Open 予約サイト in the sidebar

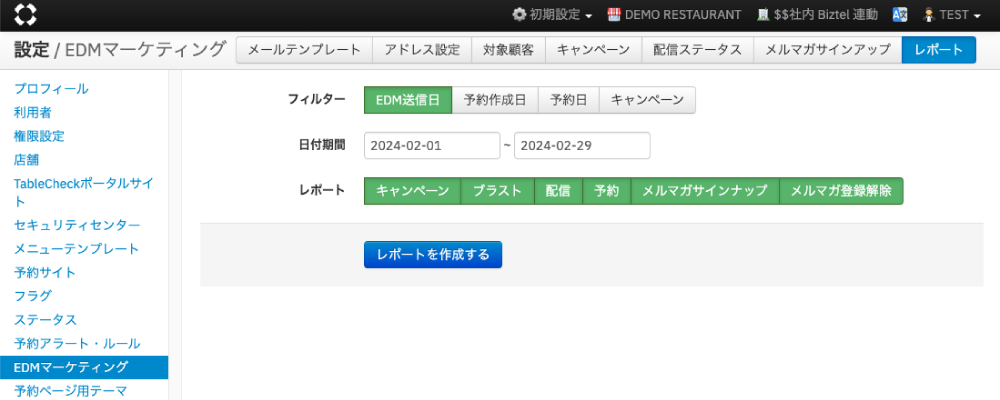point(45,272)
